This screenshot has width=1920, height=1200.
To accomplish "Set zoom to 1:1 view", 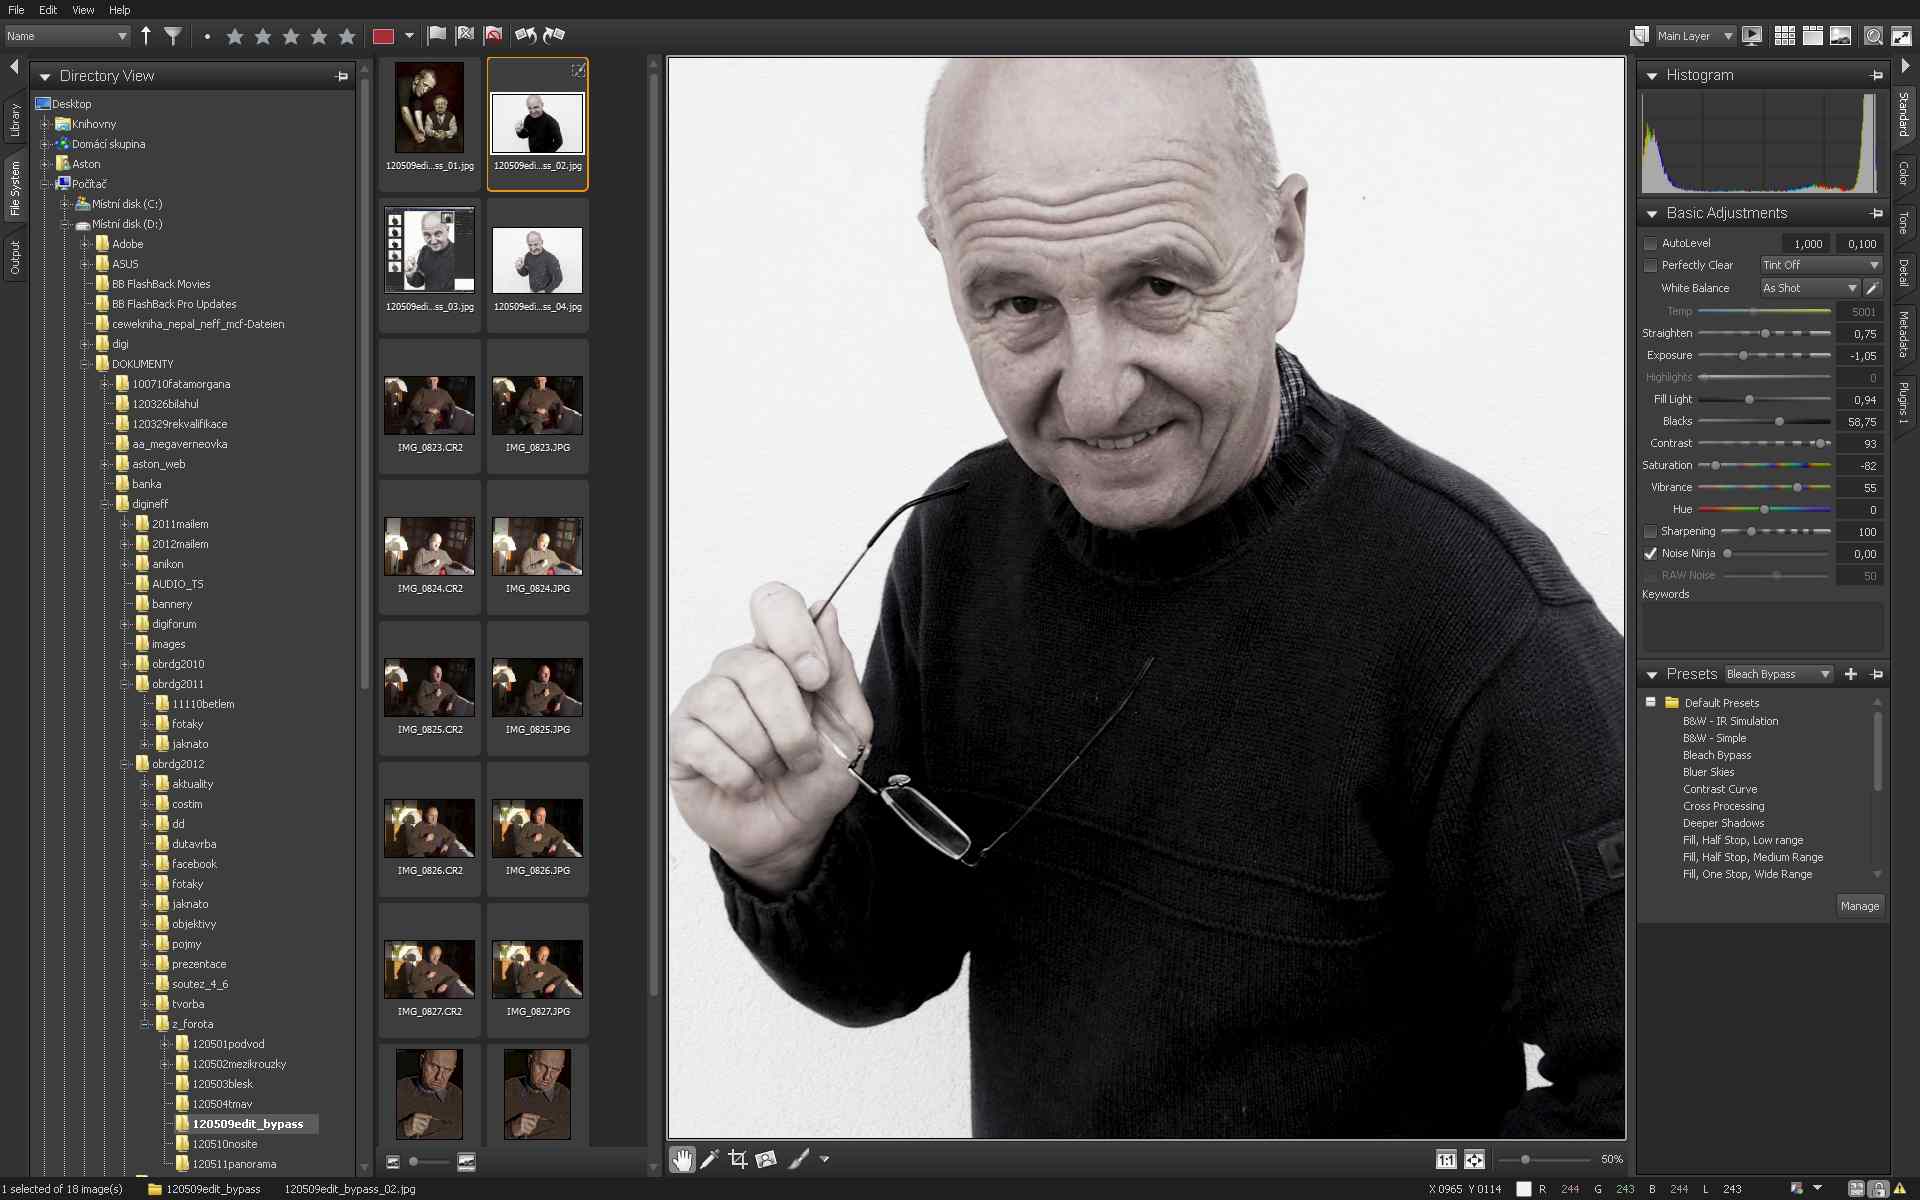I will [x=1446, y=1160].
